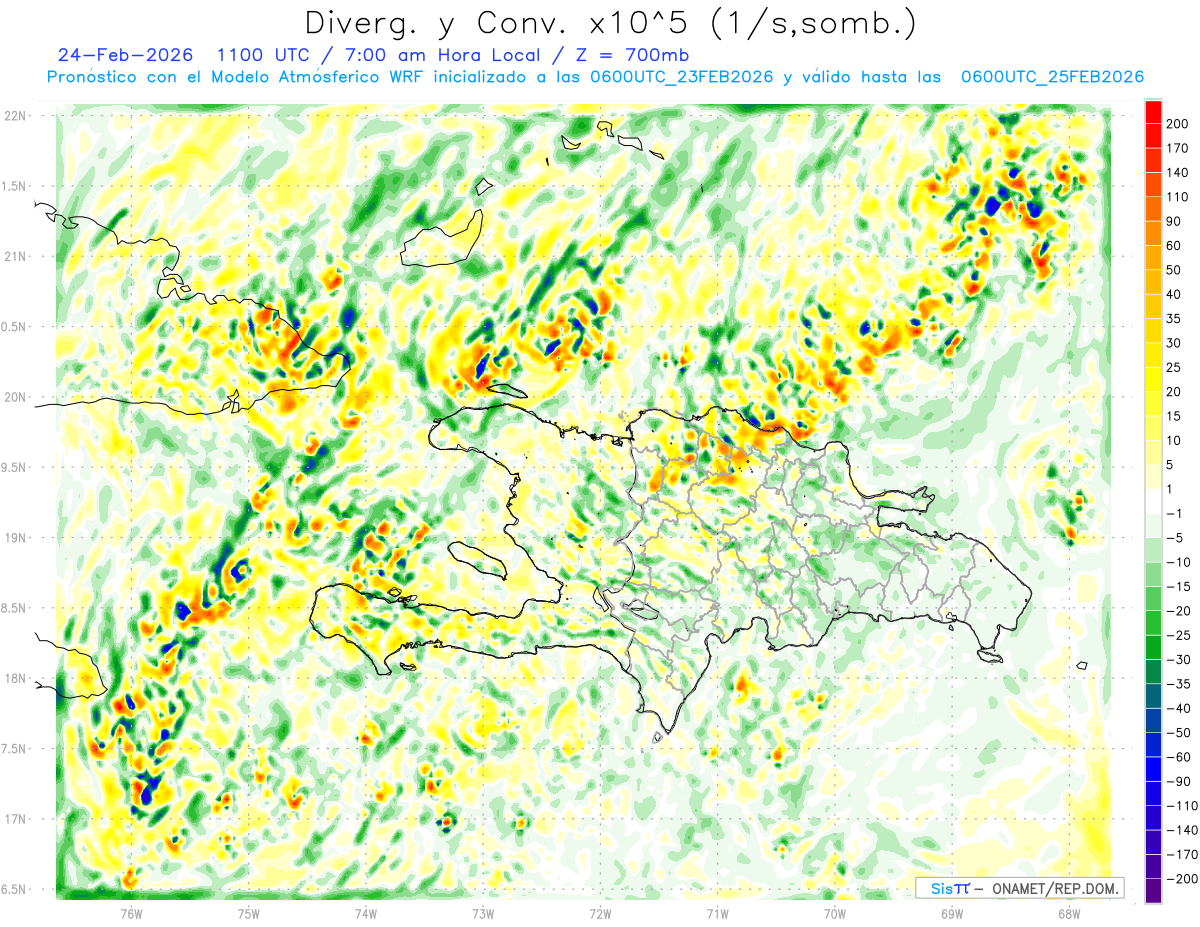Click the '200' color scale label

tap(1177, 122)
